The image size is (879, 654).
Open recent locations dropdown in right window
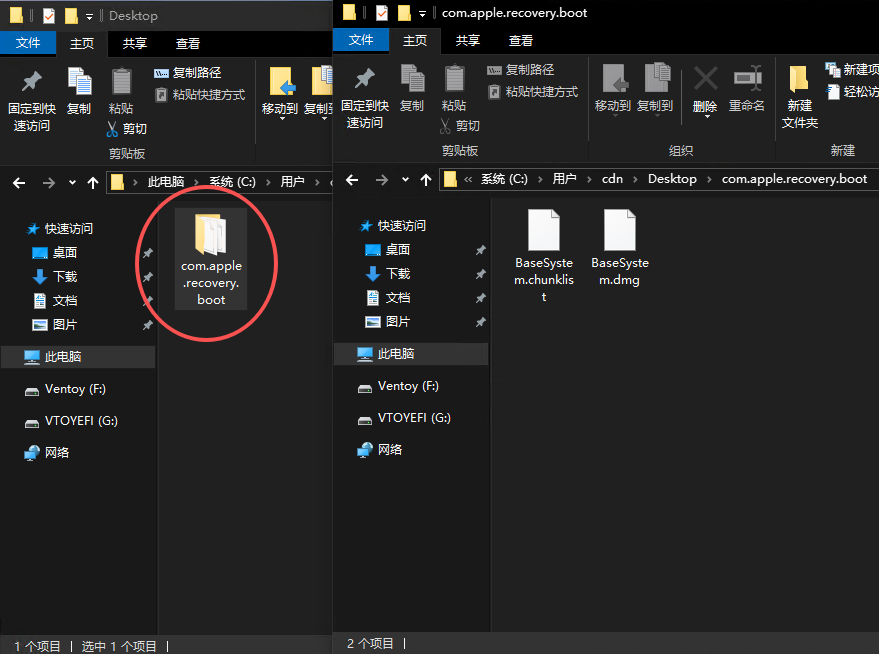[405, 180]
